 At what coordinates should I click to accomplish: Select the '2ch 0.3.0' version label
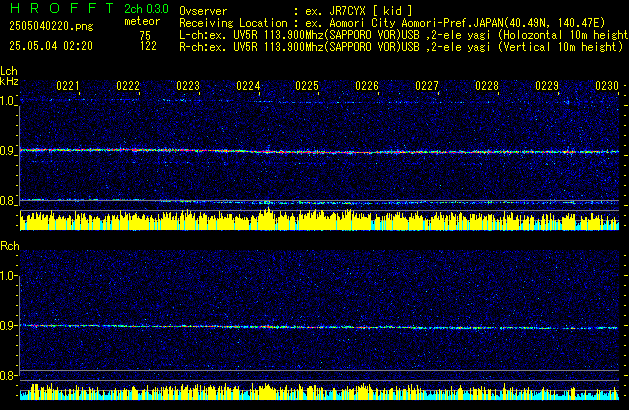[146, 9]
